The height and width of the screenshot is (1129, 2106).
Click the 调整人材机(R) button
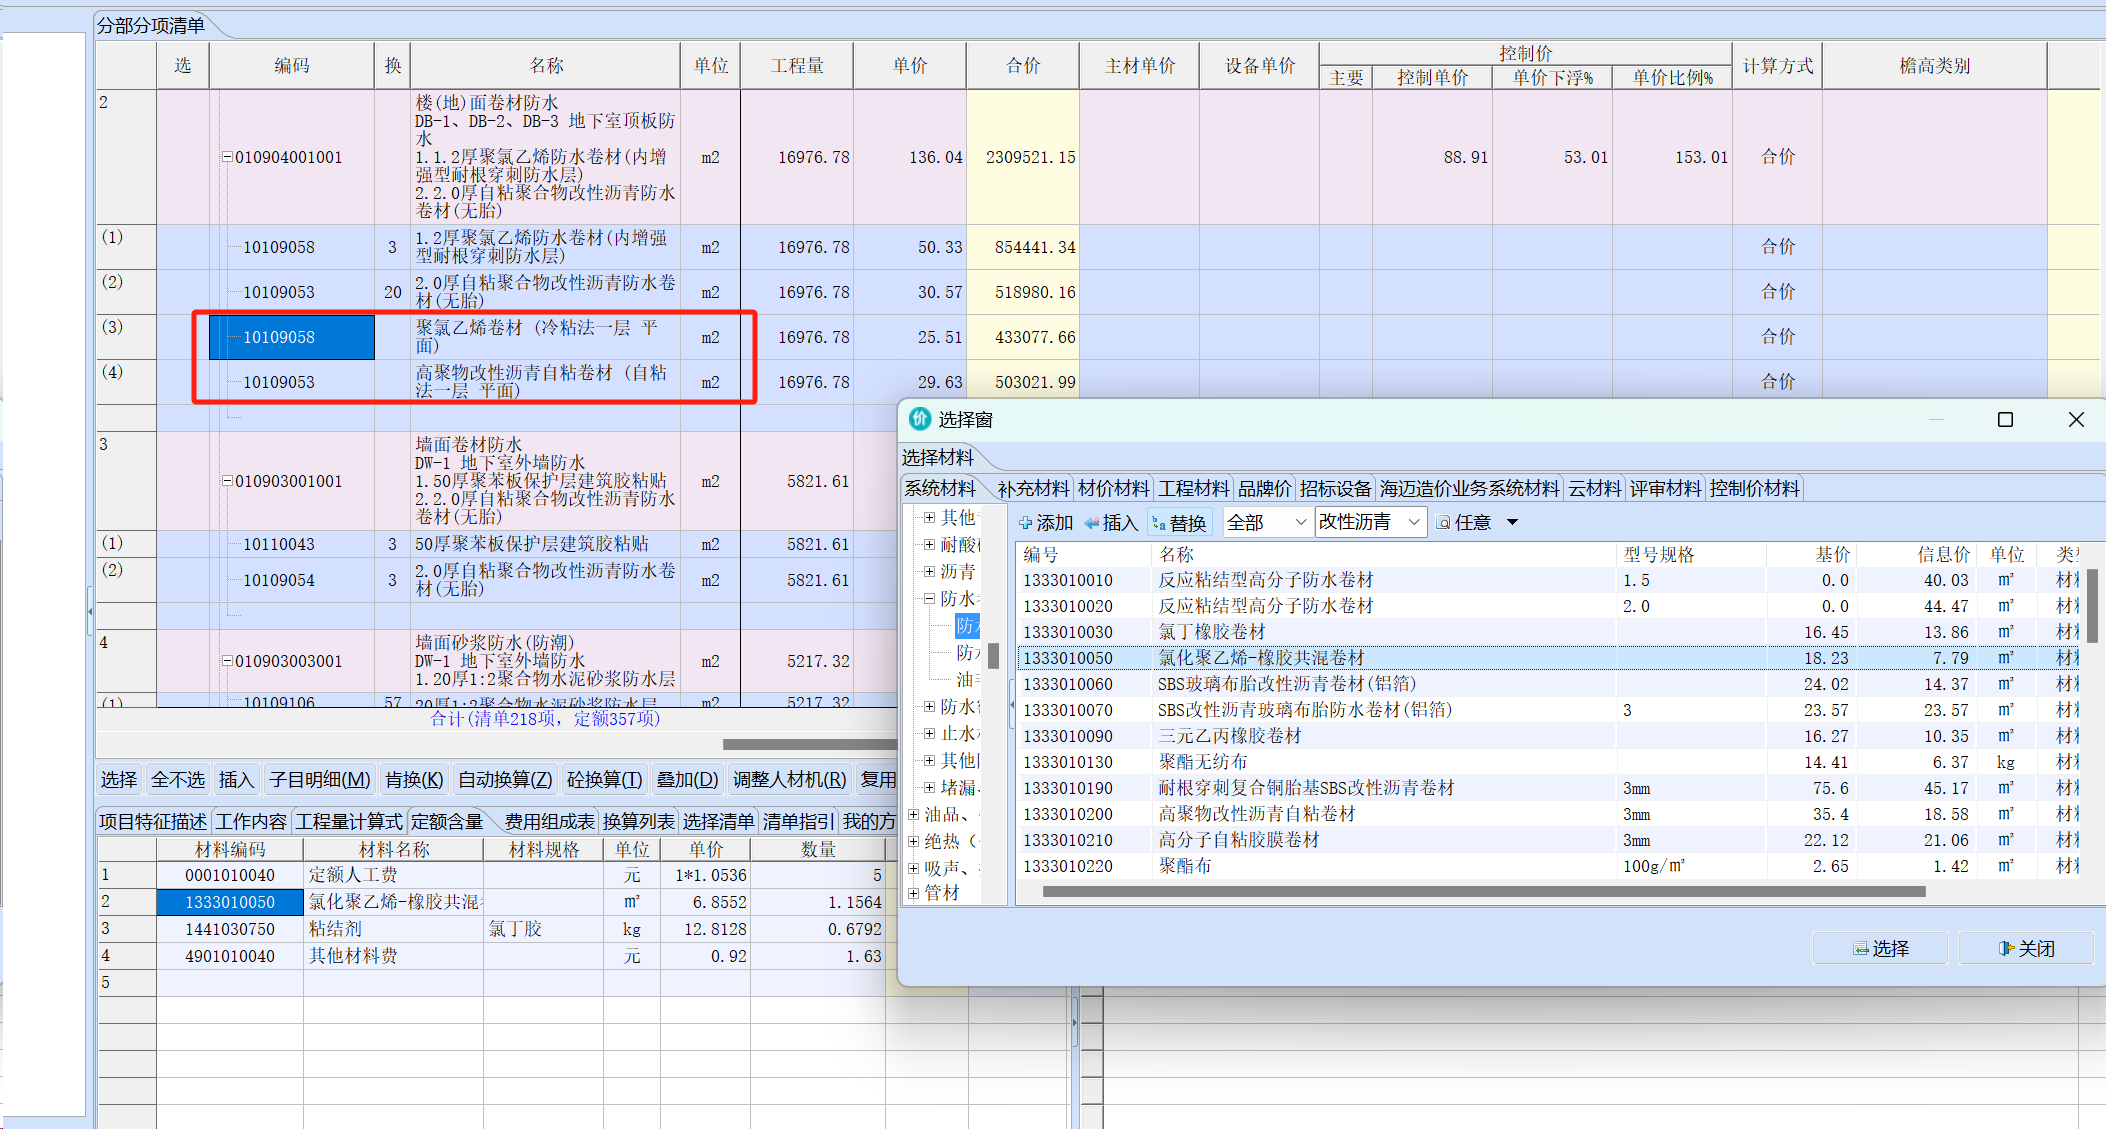pos(790,779)
